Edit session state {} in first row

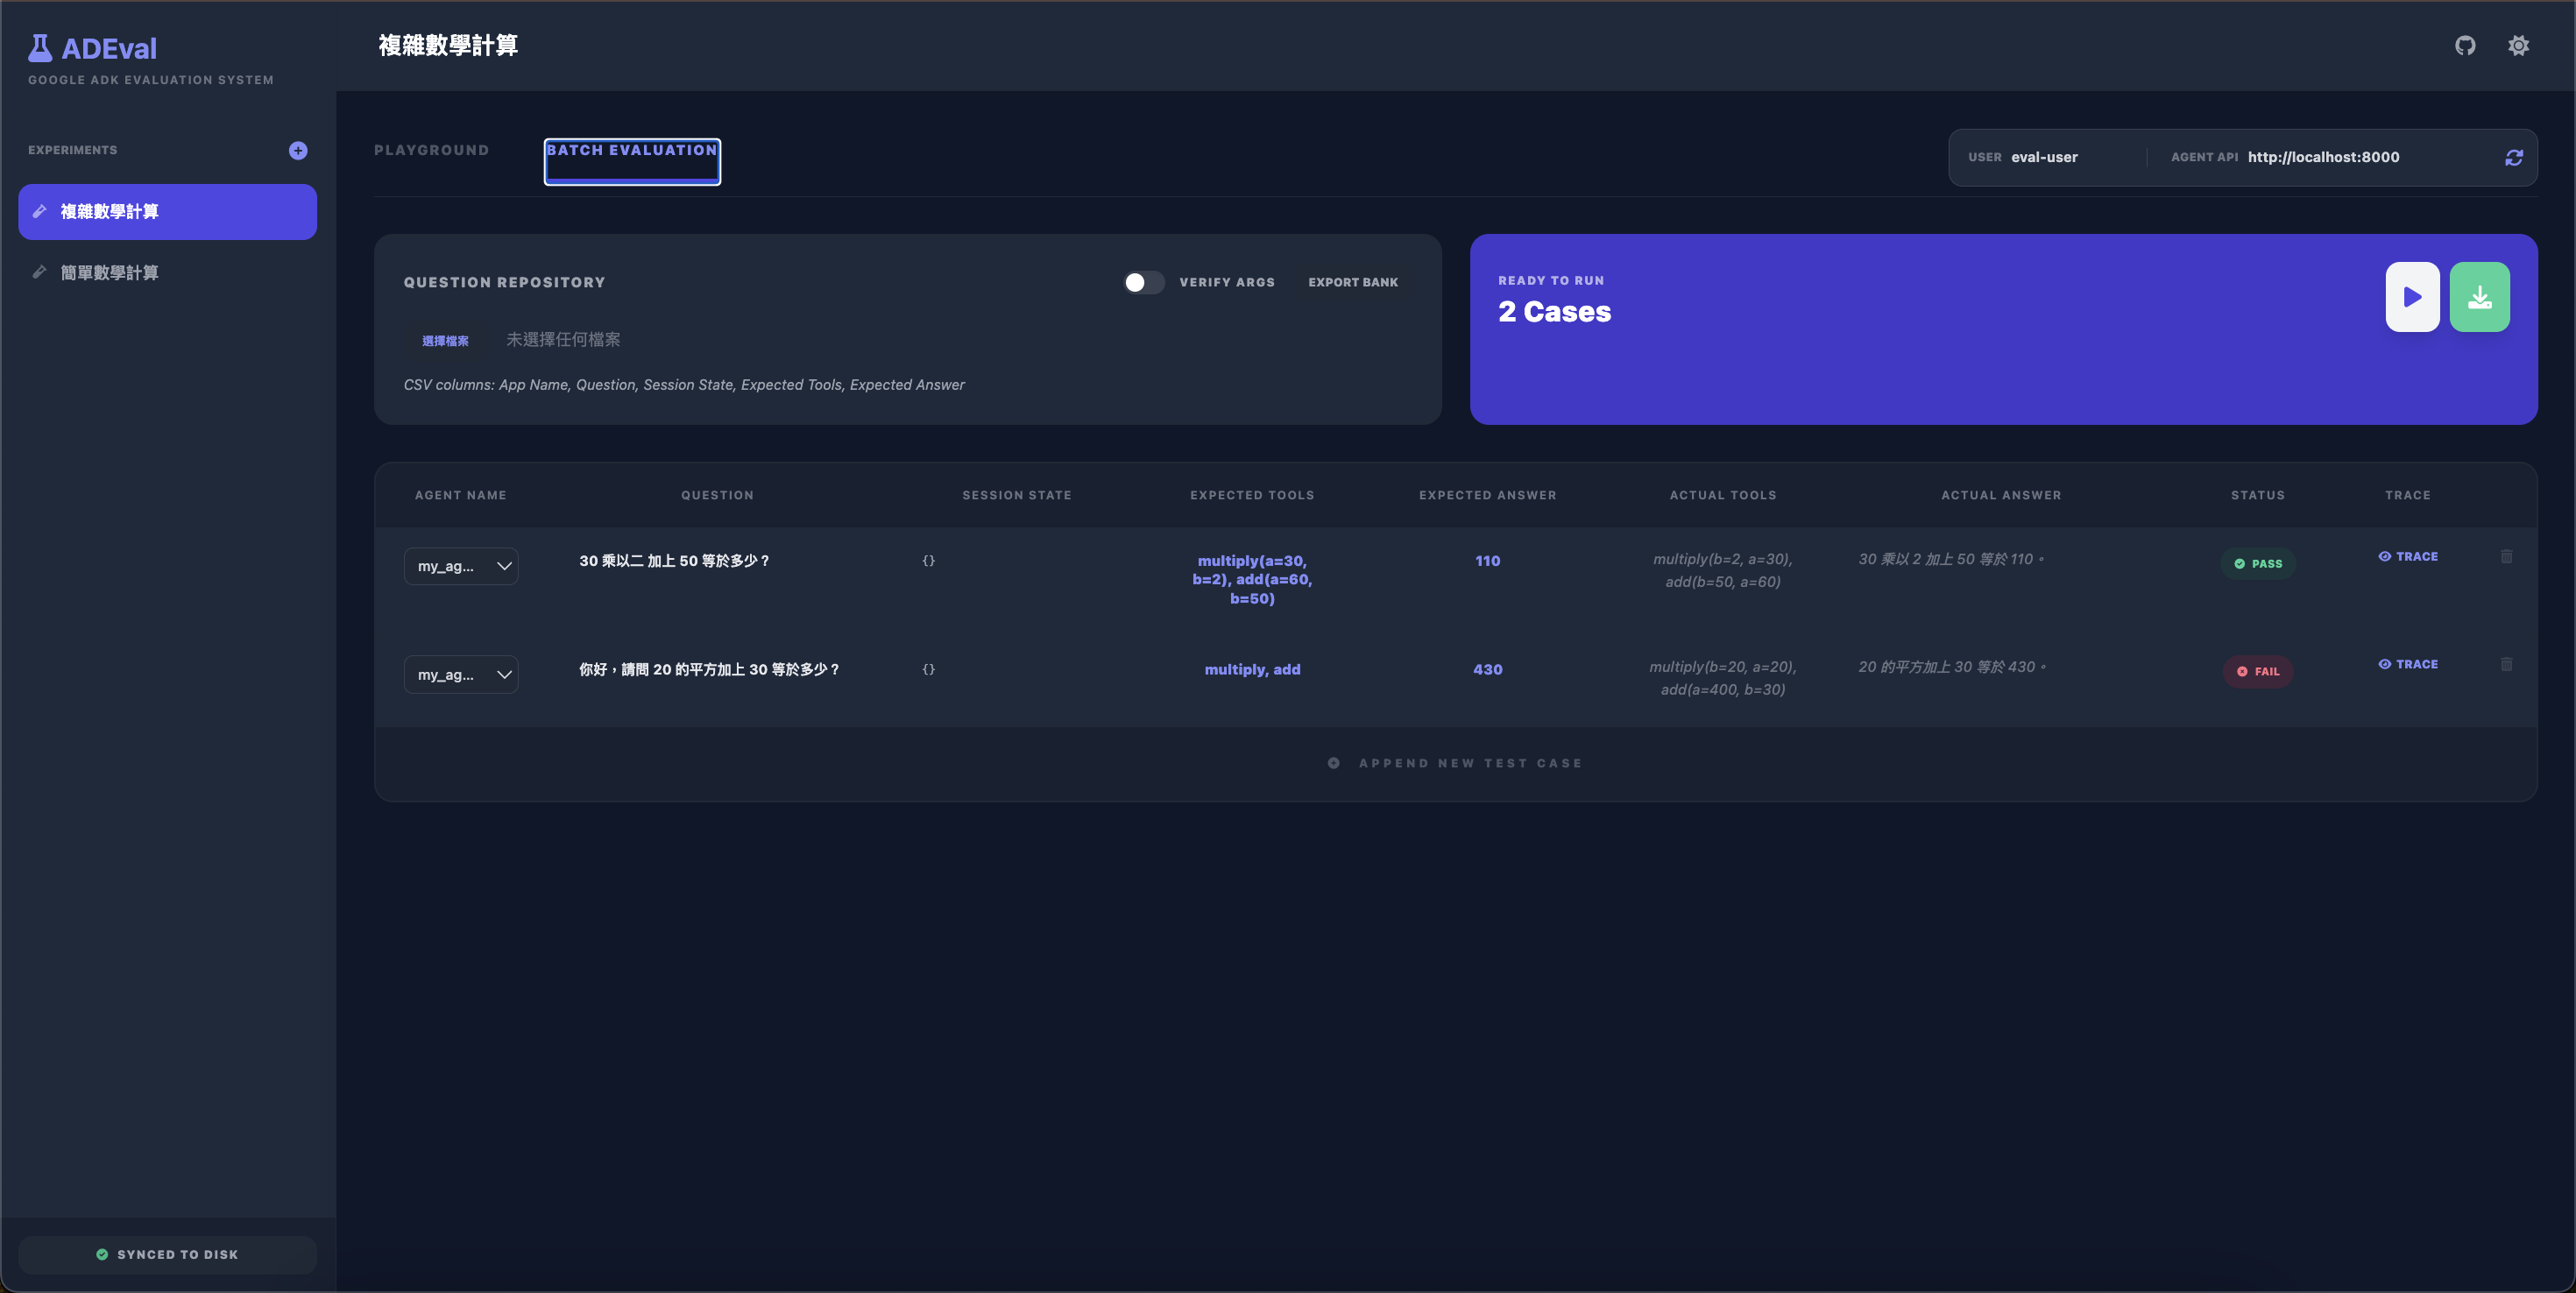[x=929, y=560]
